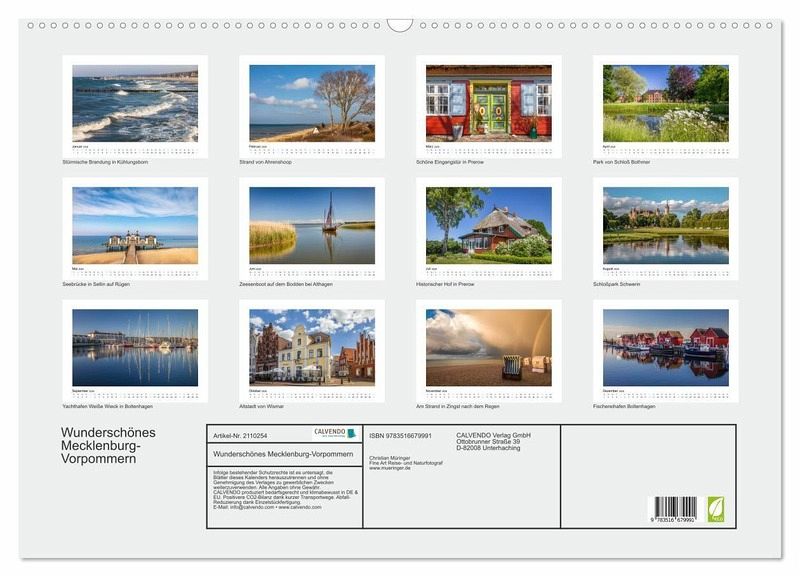Open the Schöne Eingangstür in Prerow image
The height and width of the screenshot is (577, 800).
pos(489,102)
